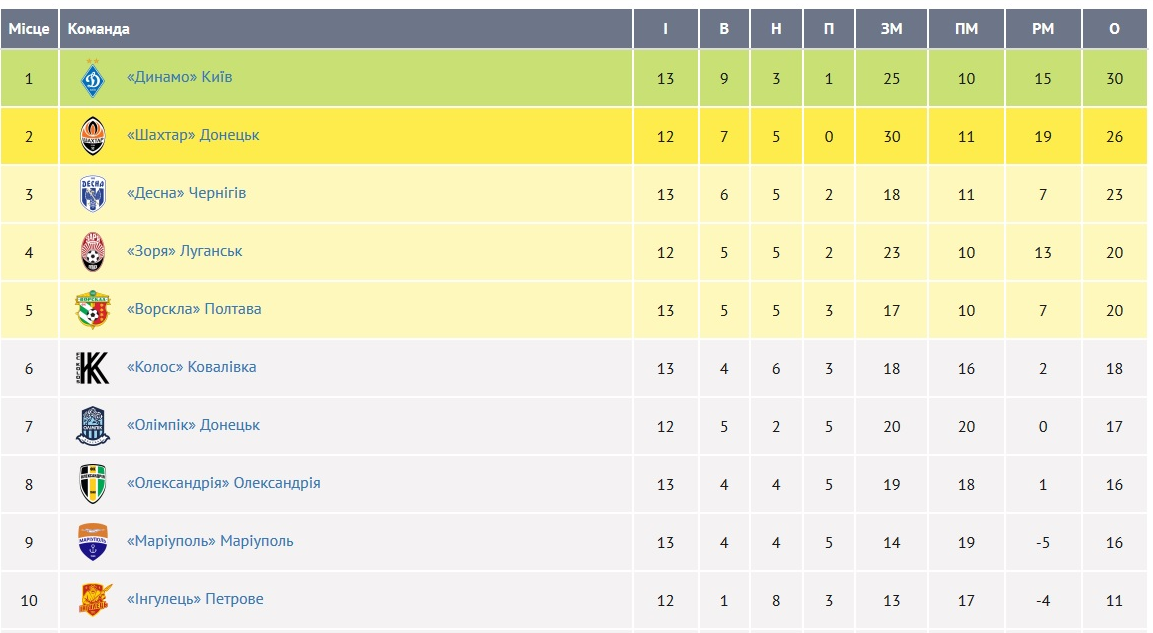This screenshot has width=1153, height=633.
Task: Select the «Маріуполь» Маріуполь link
Action: pyautogui.click(x=210, y=541)
